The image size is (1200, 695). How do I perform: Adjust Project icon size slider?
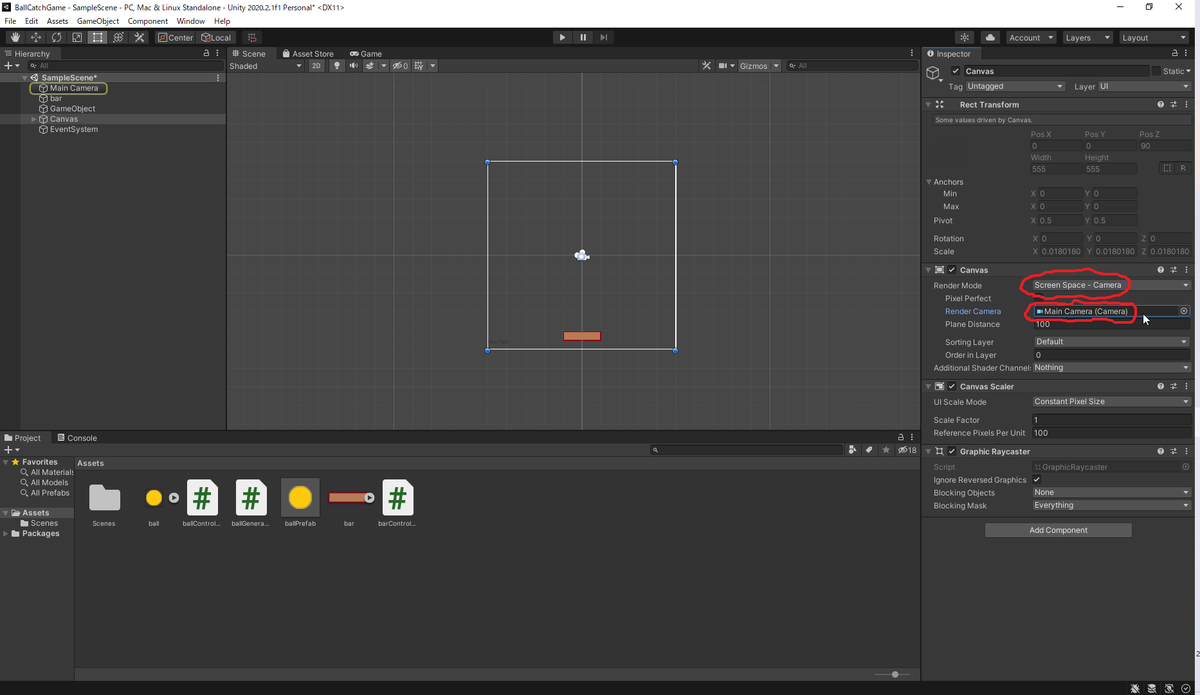(893, 674)
